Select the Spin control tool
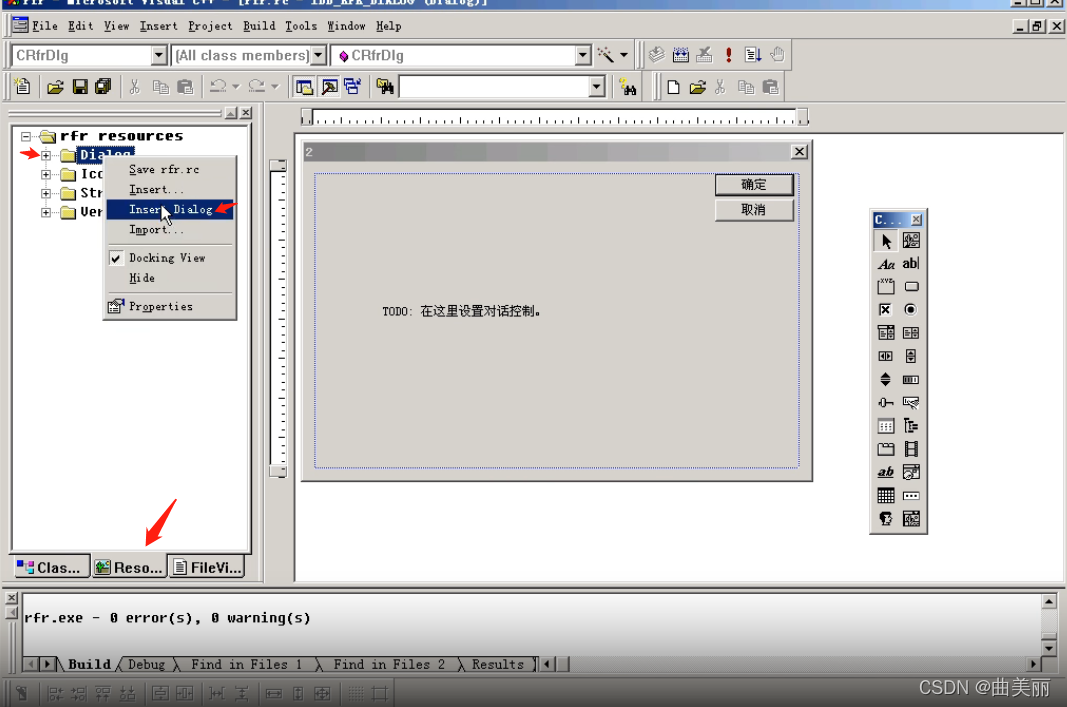This screenshot has height=707, width=1067. click(885, 379)
